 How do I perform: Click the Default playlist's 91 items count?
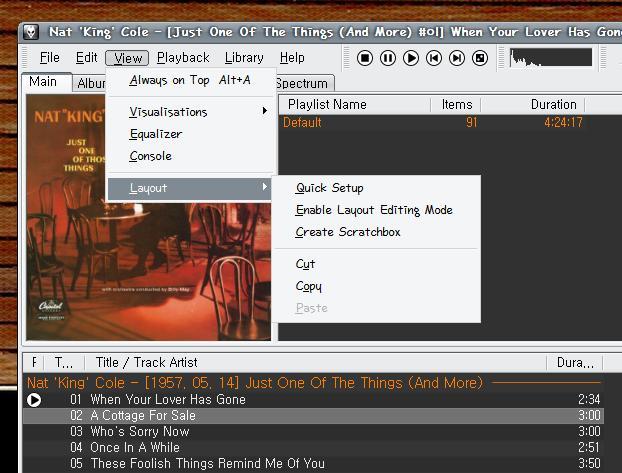[471, 123]
